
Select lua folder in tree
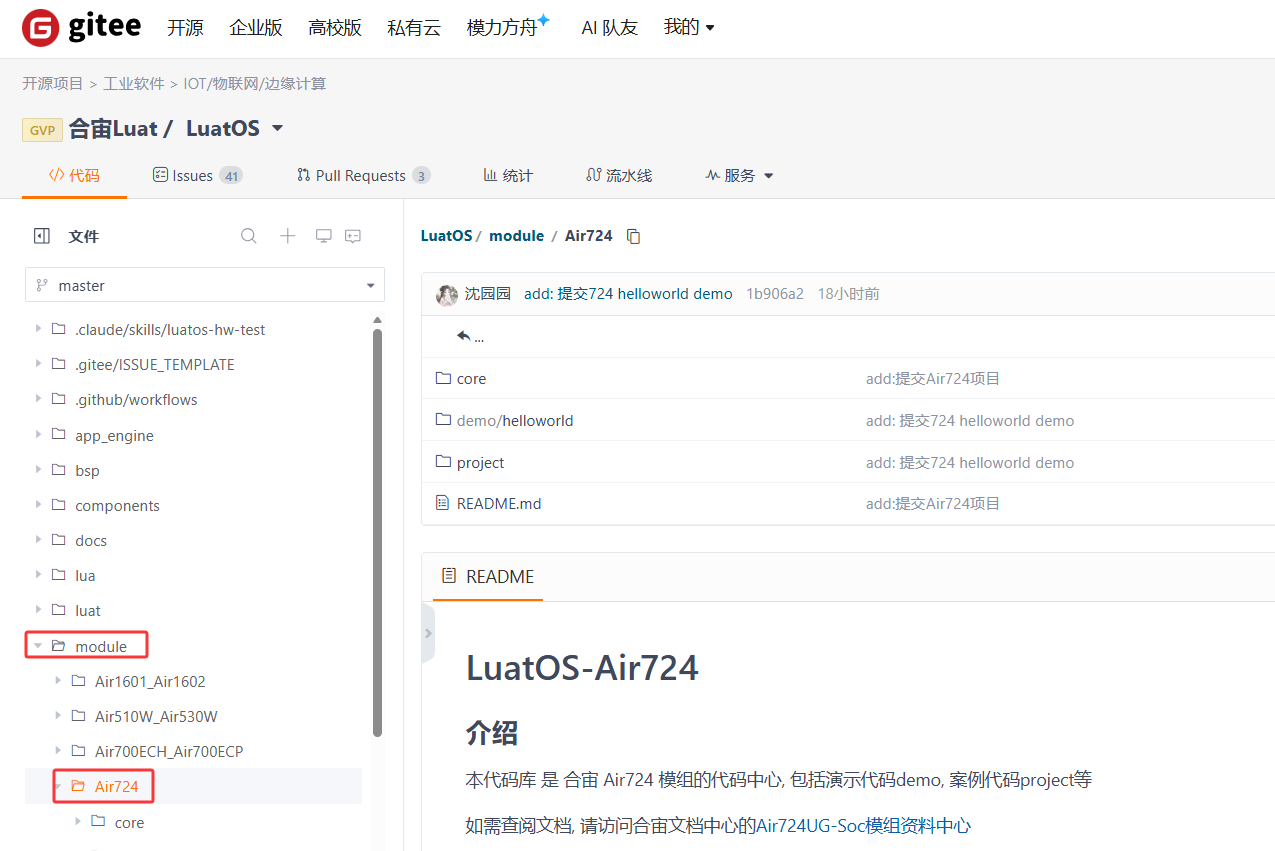point(85,575)
